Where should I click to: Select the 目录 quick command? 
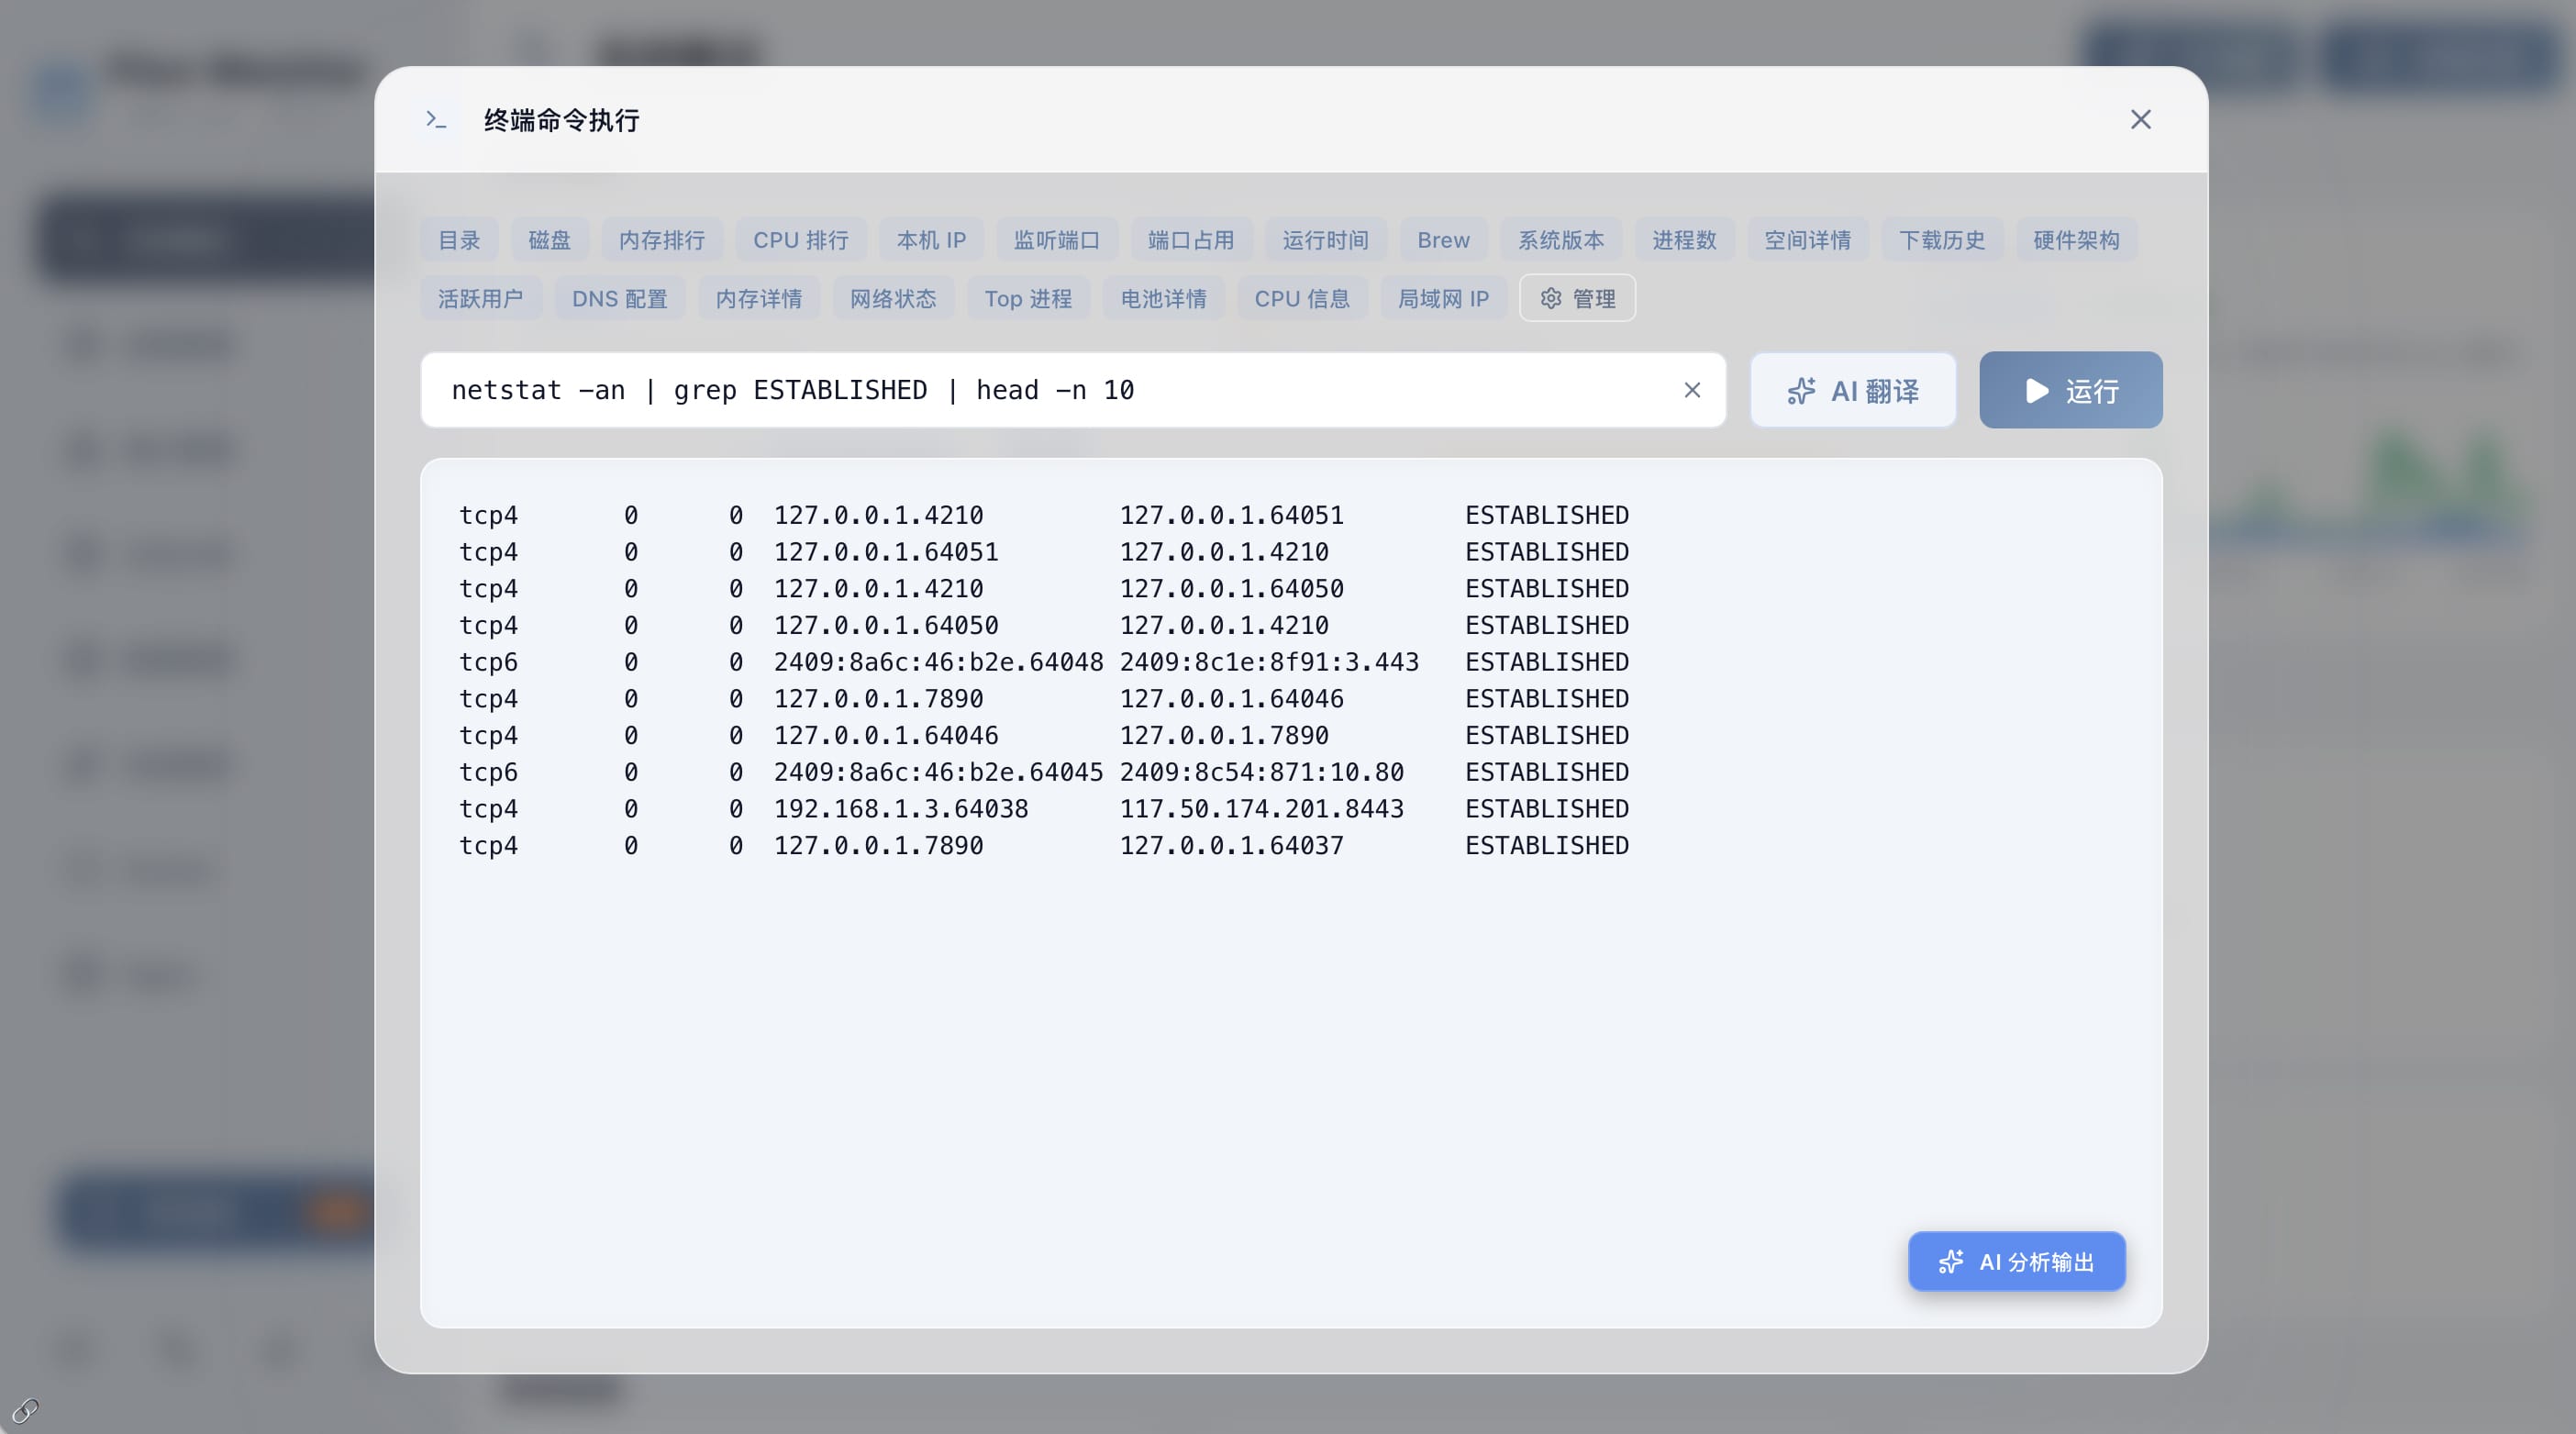coord(459,240)
